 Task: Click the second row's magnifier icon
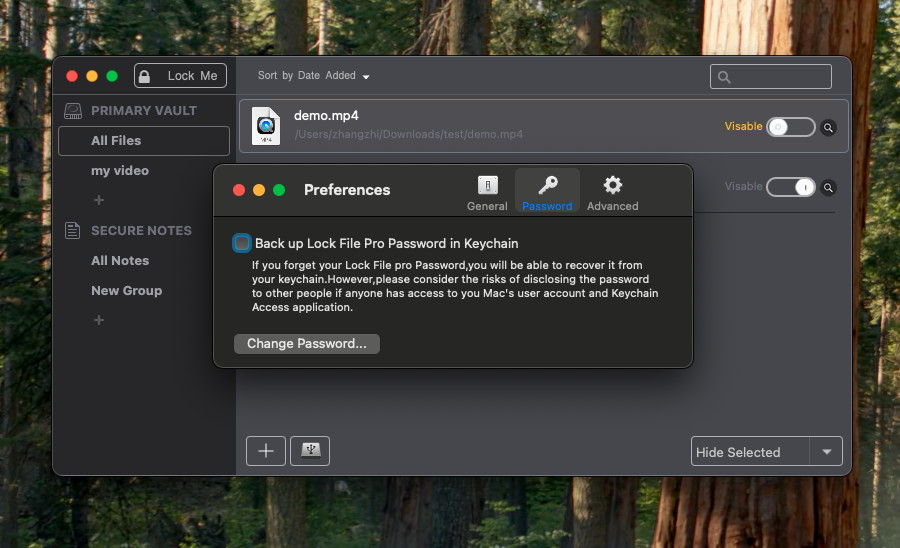tap(828, 188)
